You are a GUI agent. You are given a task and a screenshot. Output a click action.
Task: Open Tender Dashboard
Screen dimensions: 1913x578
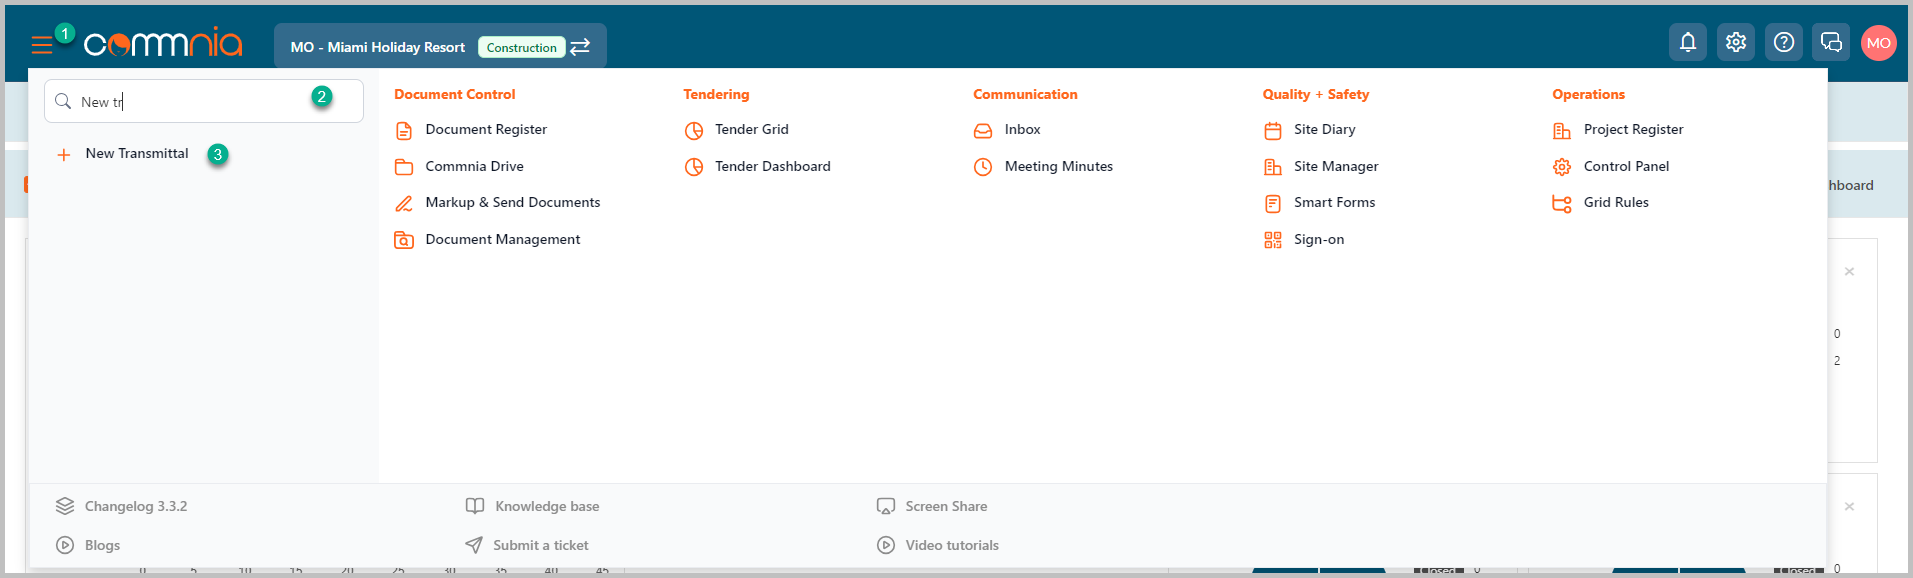[x=773, y=167]
